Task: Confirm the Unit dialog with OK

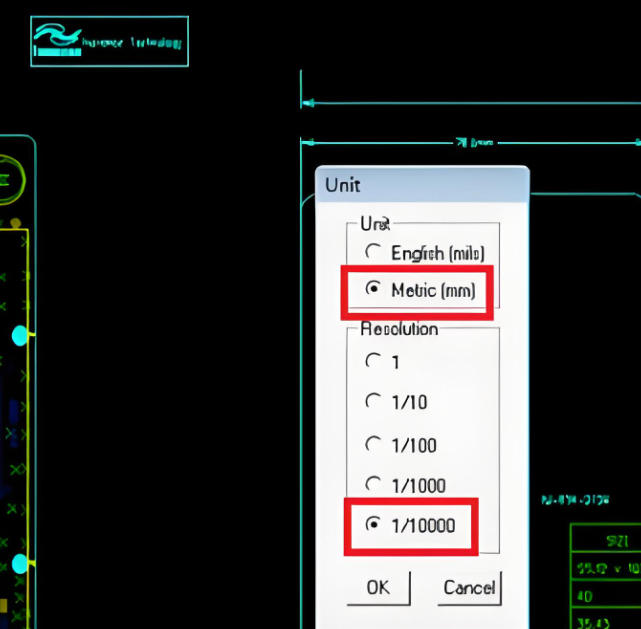Action: [x=378, y=588]
